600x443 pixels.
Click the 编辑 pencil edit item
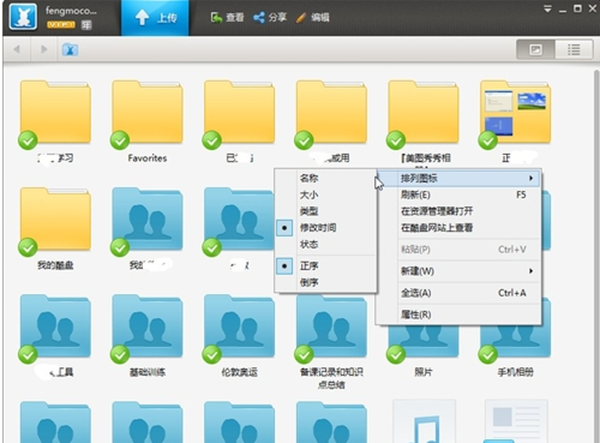[x=313, y=18]
